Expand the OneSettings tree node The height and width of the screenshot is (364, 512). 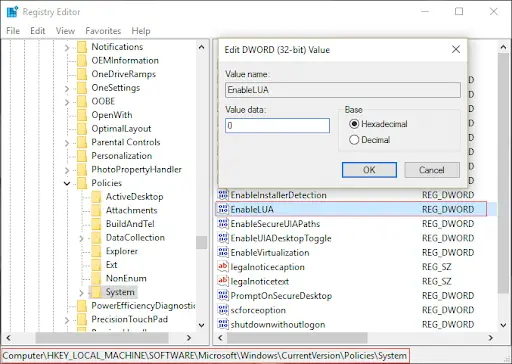click(67, 89)
